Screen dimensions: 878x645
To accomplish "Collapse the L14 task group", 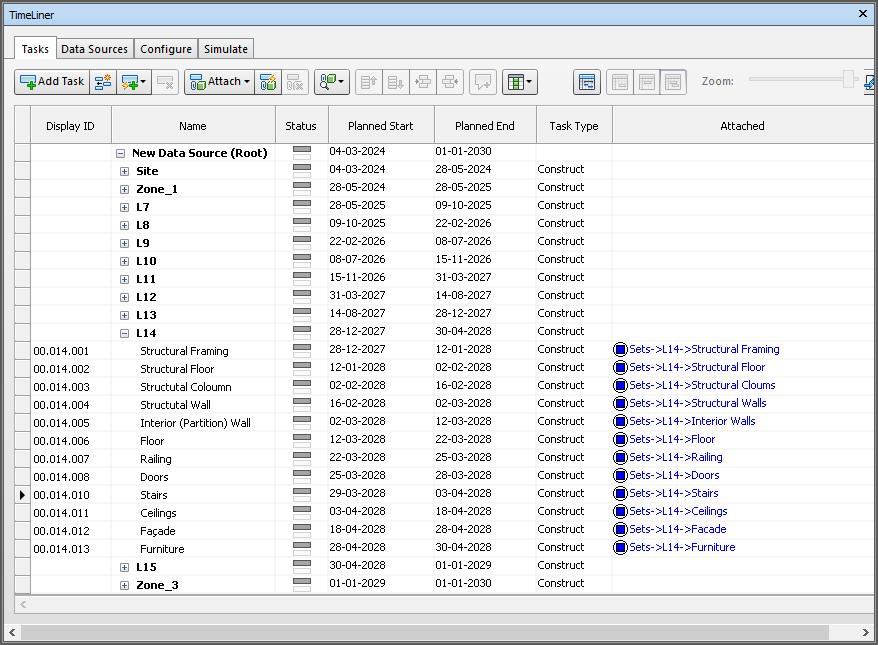I will (124, 333).
